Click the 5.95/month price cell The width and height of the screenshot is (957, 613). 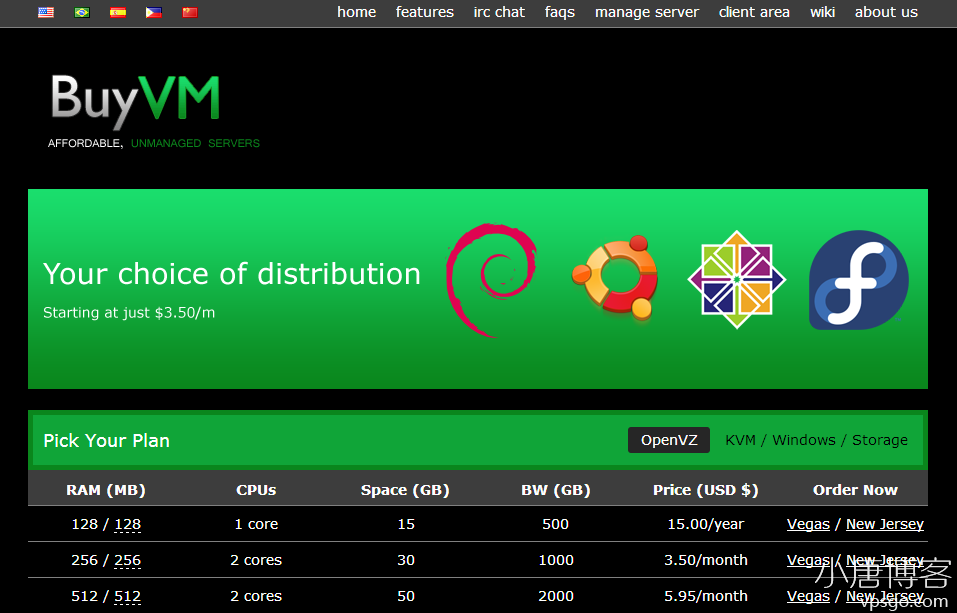pyautogui.click(x=706, y=597)
